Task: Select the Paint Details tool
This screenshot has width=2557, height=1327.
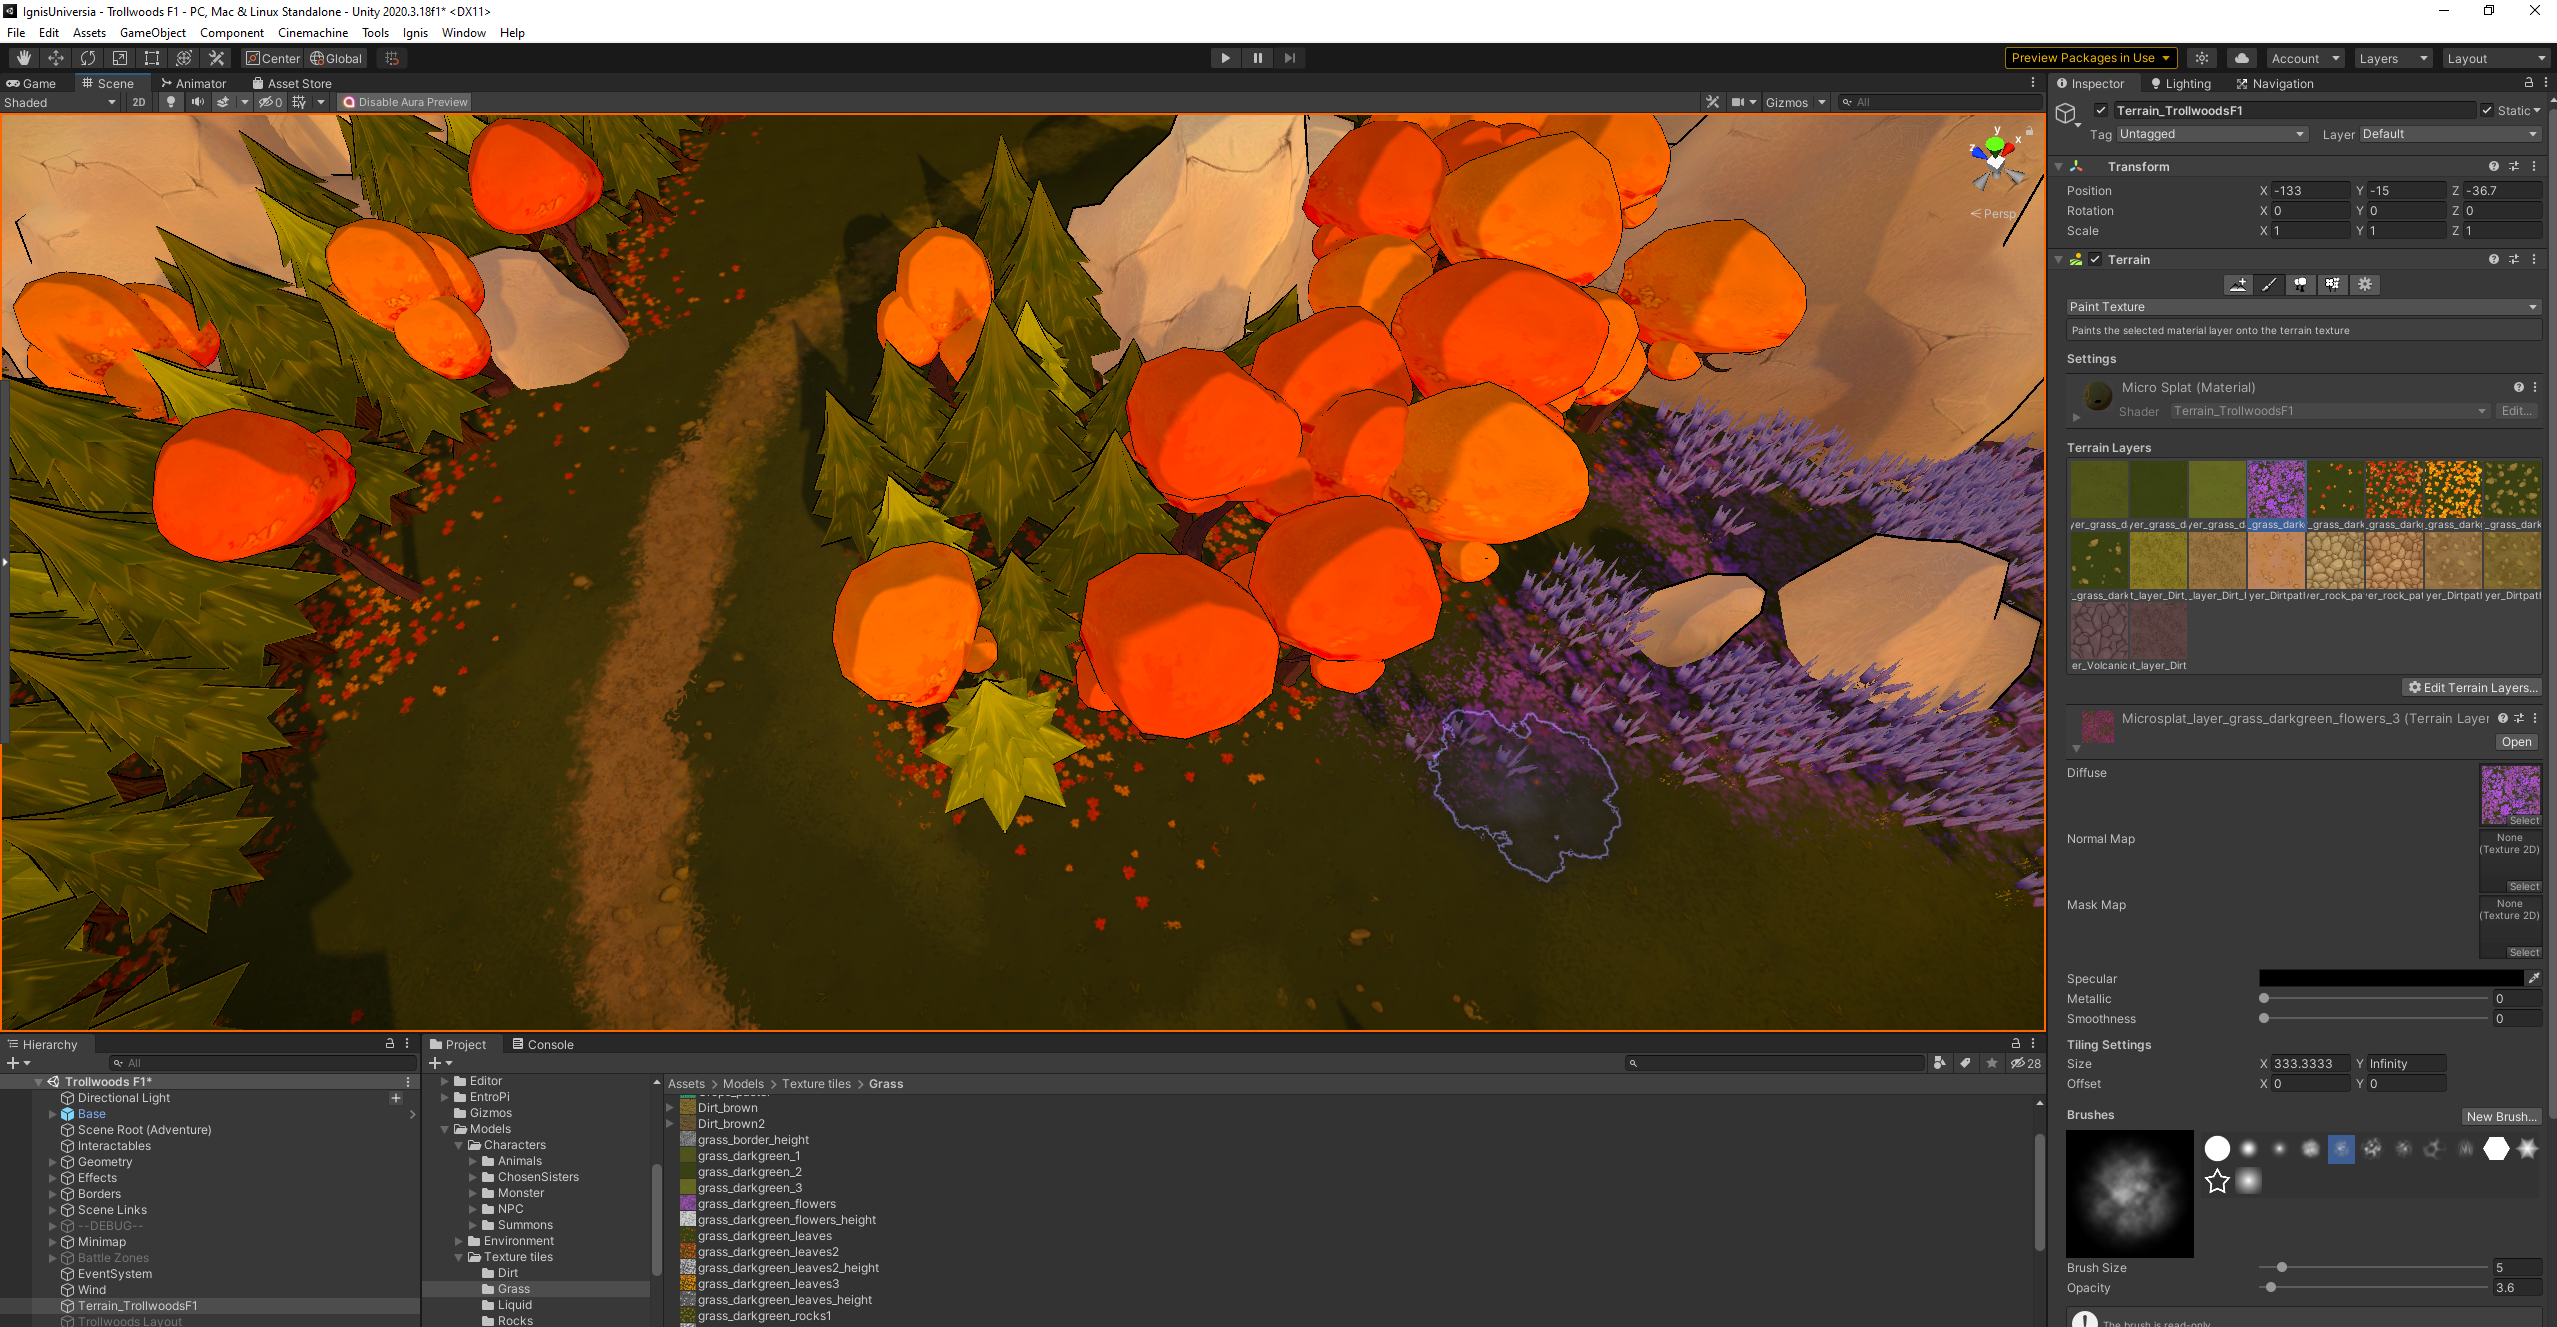Action: (2332, 284)
